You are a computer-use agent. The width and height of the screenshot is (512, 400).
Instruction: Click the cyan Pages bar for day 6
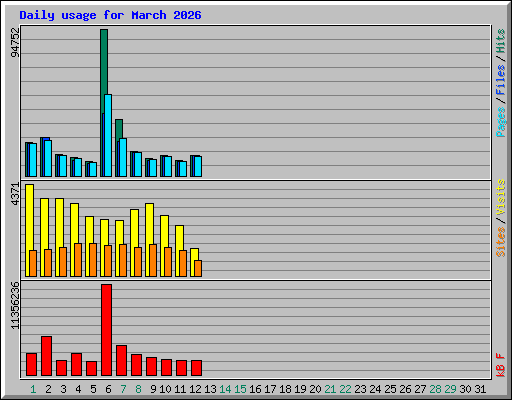(108, 136)
